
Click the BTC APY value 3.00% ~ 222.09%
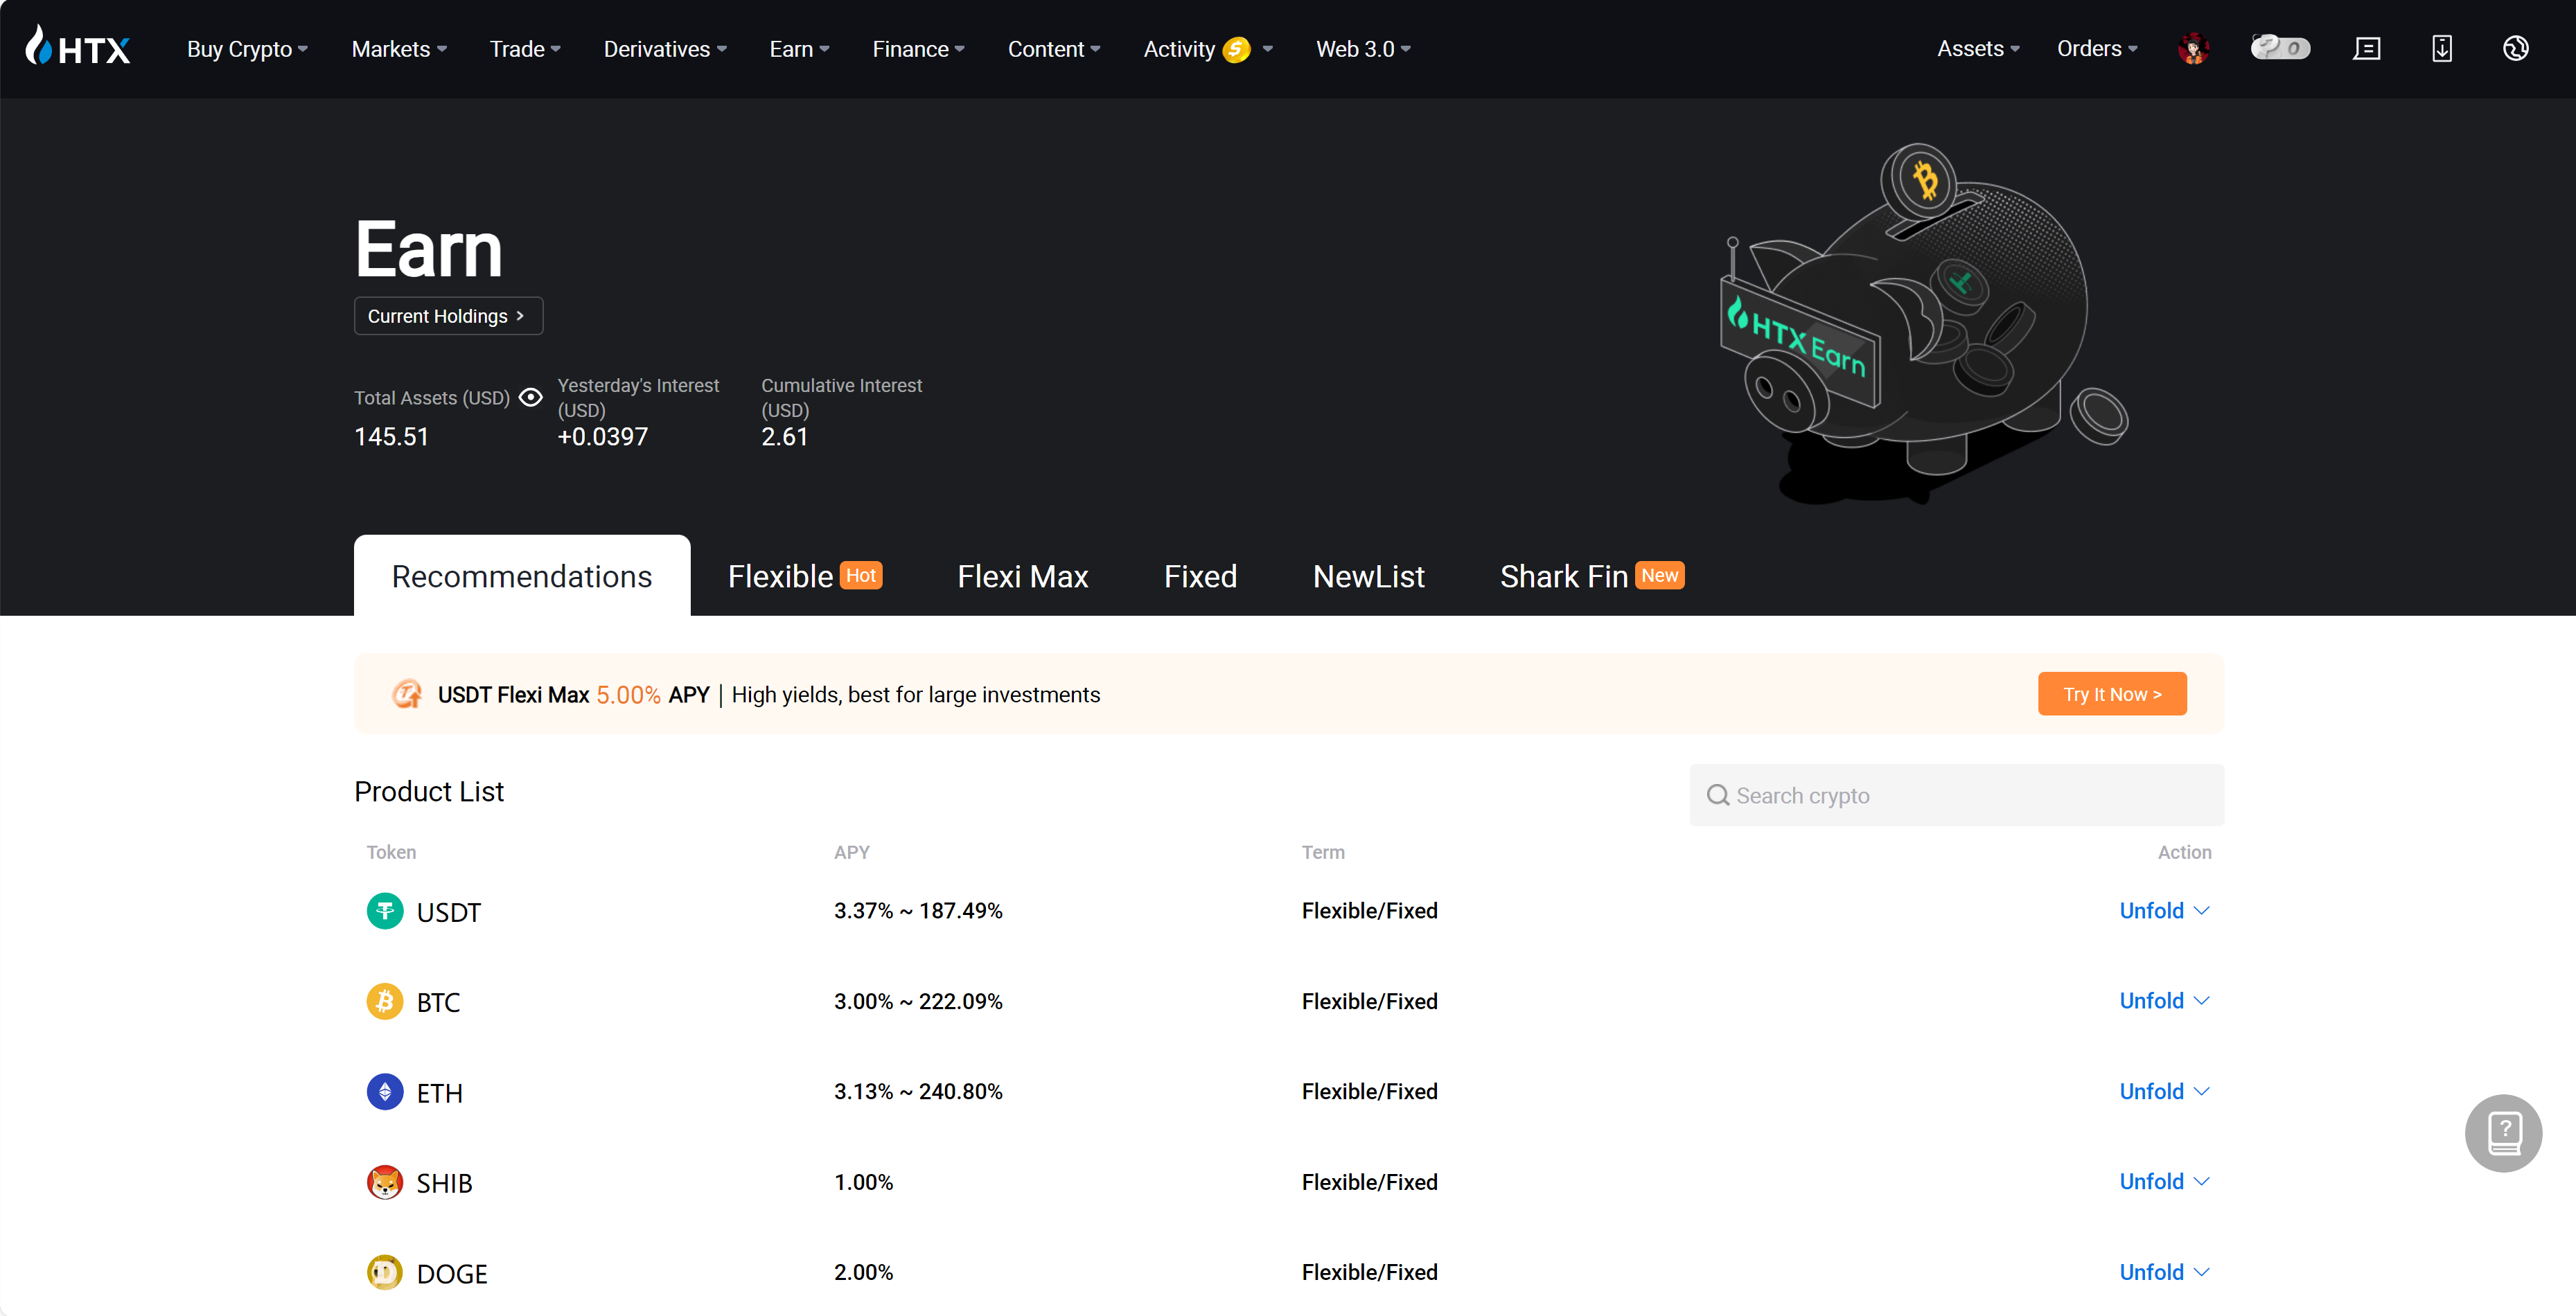pyautogui.click(x=918, y=1001)
